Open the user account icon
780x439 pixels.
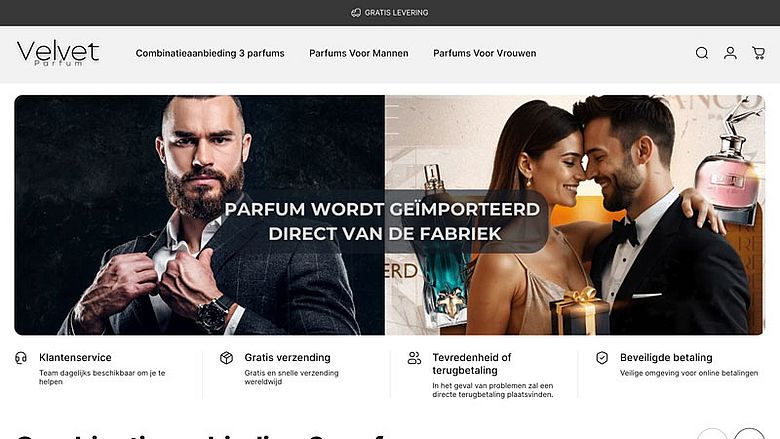[730, 53]
